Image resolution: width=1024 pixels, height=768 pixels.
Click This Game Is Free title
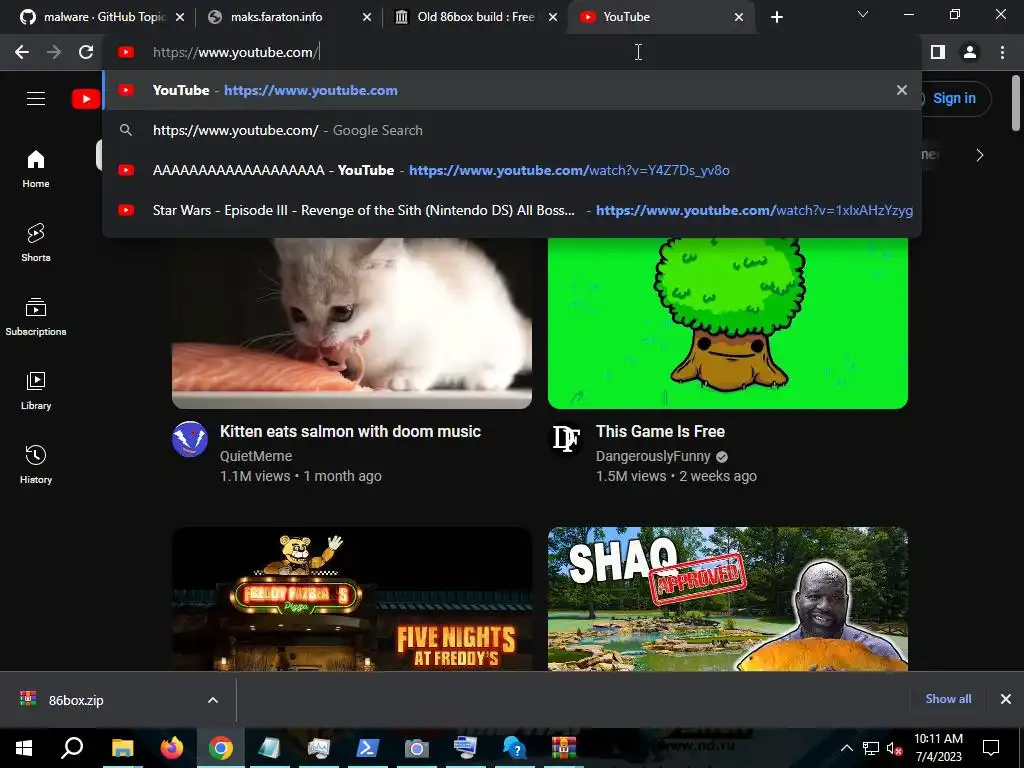point(660,432)
